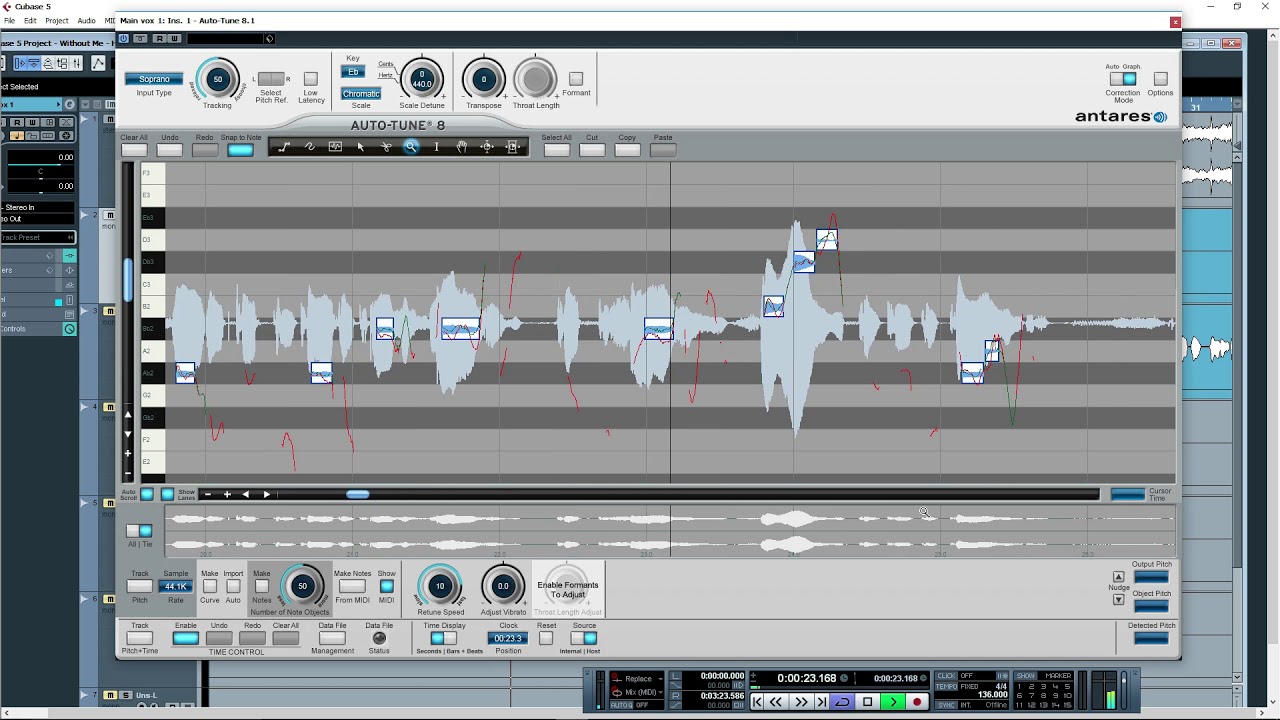The image size is (1280, 720).
Task: Select the I-Beam tool
Action: (x=437, y=147)
